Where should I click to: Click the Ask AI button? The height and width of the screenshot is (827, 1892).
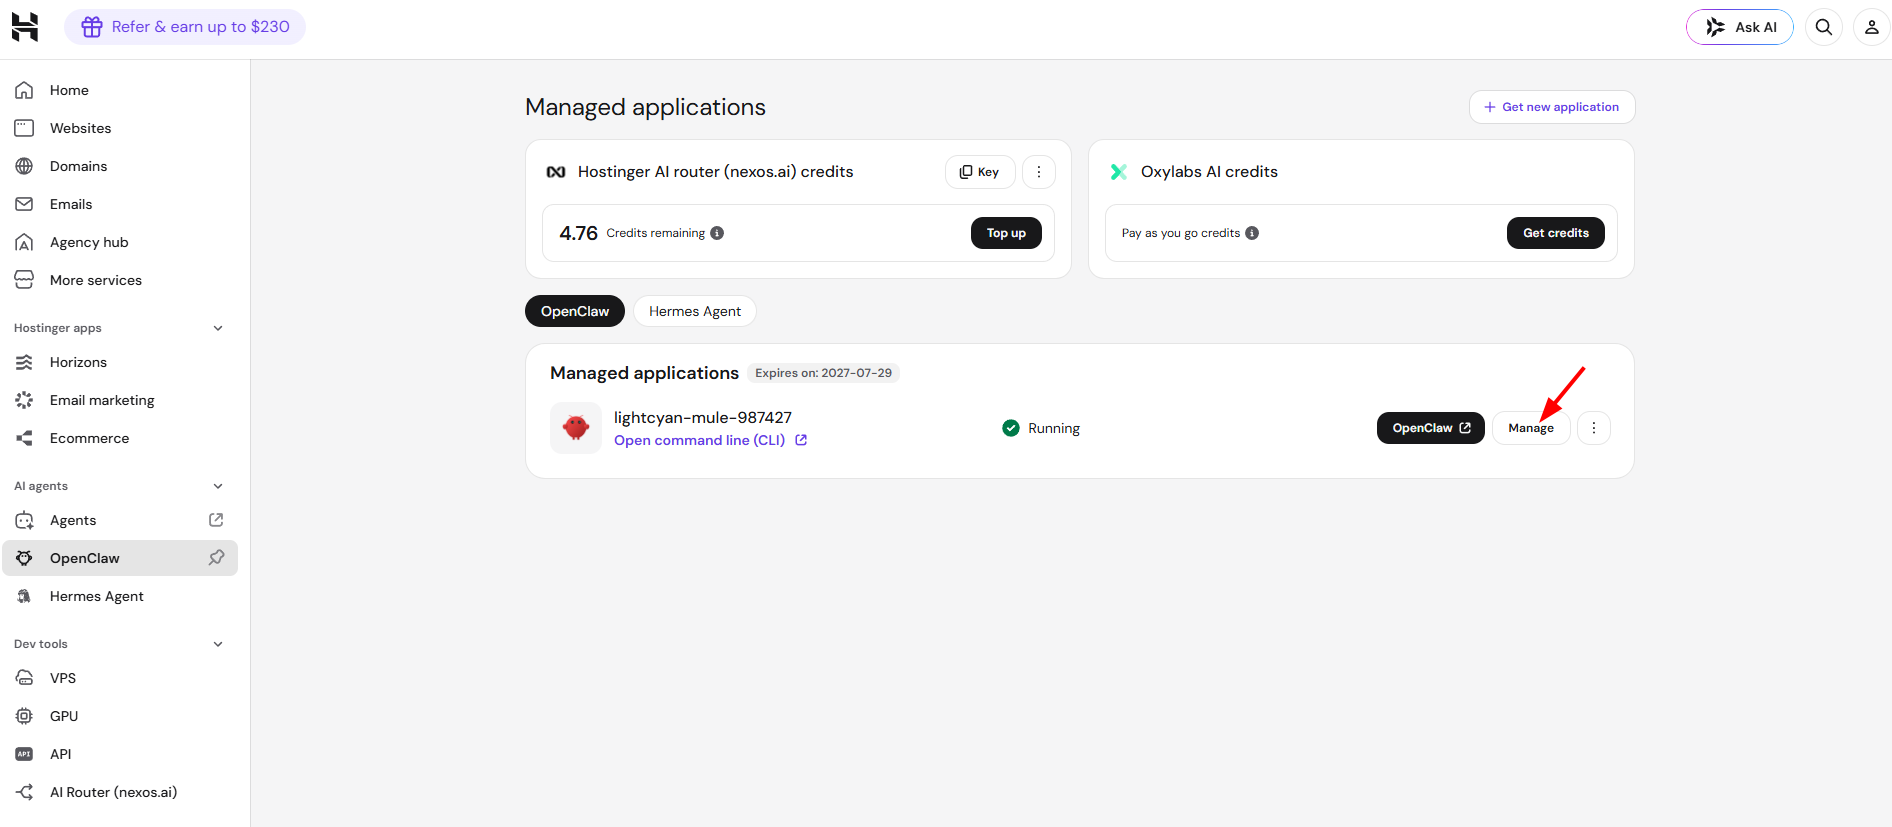[1740, 27]
